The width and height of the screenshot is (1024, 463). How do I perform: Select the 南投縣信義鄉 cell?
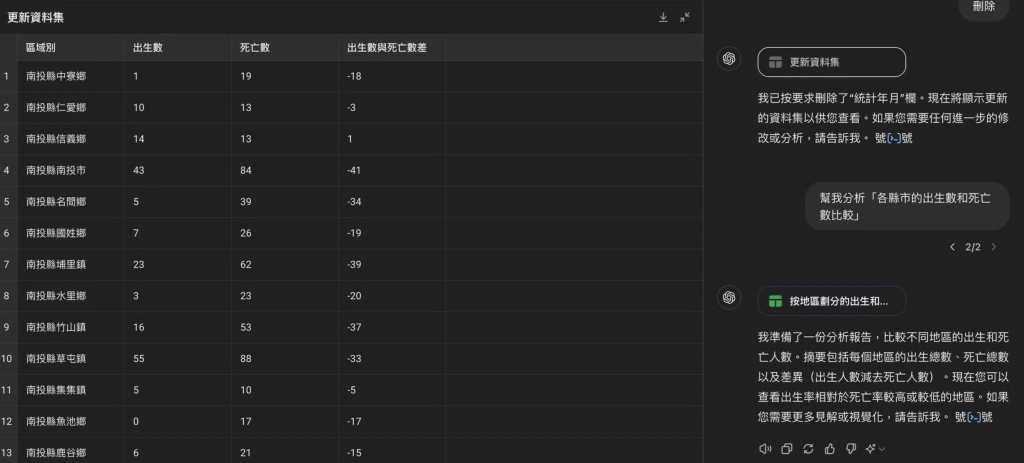(71, 139)
